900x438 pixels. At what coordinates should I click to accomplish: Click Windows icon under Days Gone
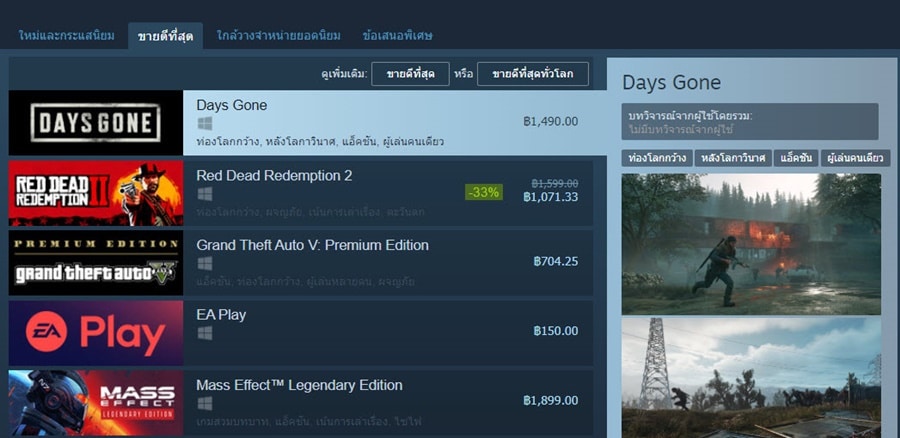[205, 123]
